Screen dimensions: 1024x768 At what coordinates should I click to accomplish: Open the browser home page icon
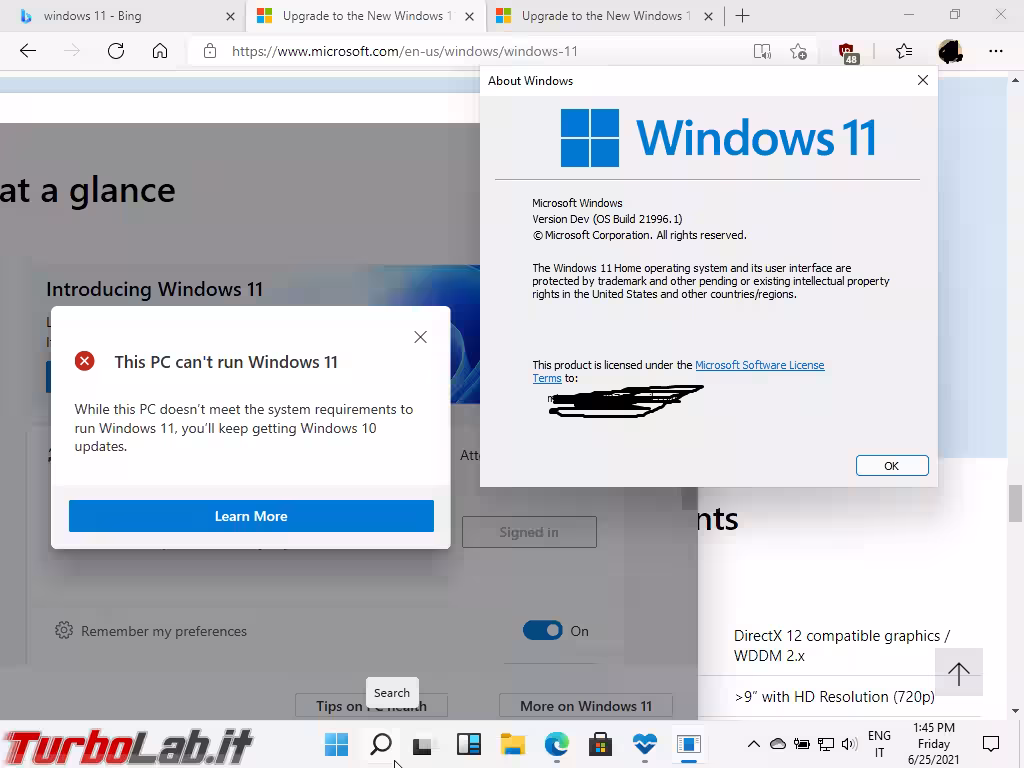click(x=160, y=51)
